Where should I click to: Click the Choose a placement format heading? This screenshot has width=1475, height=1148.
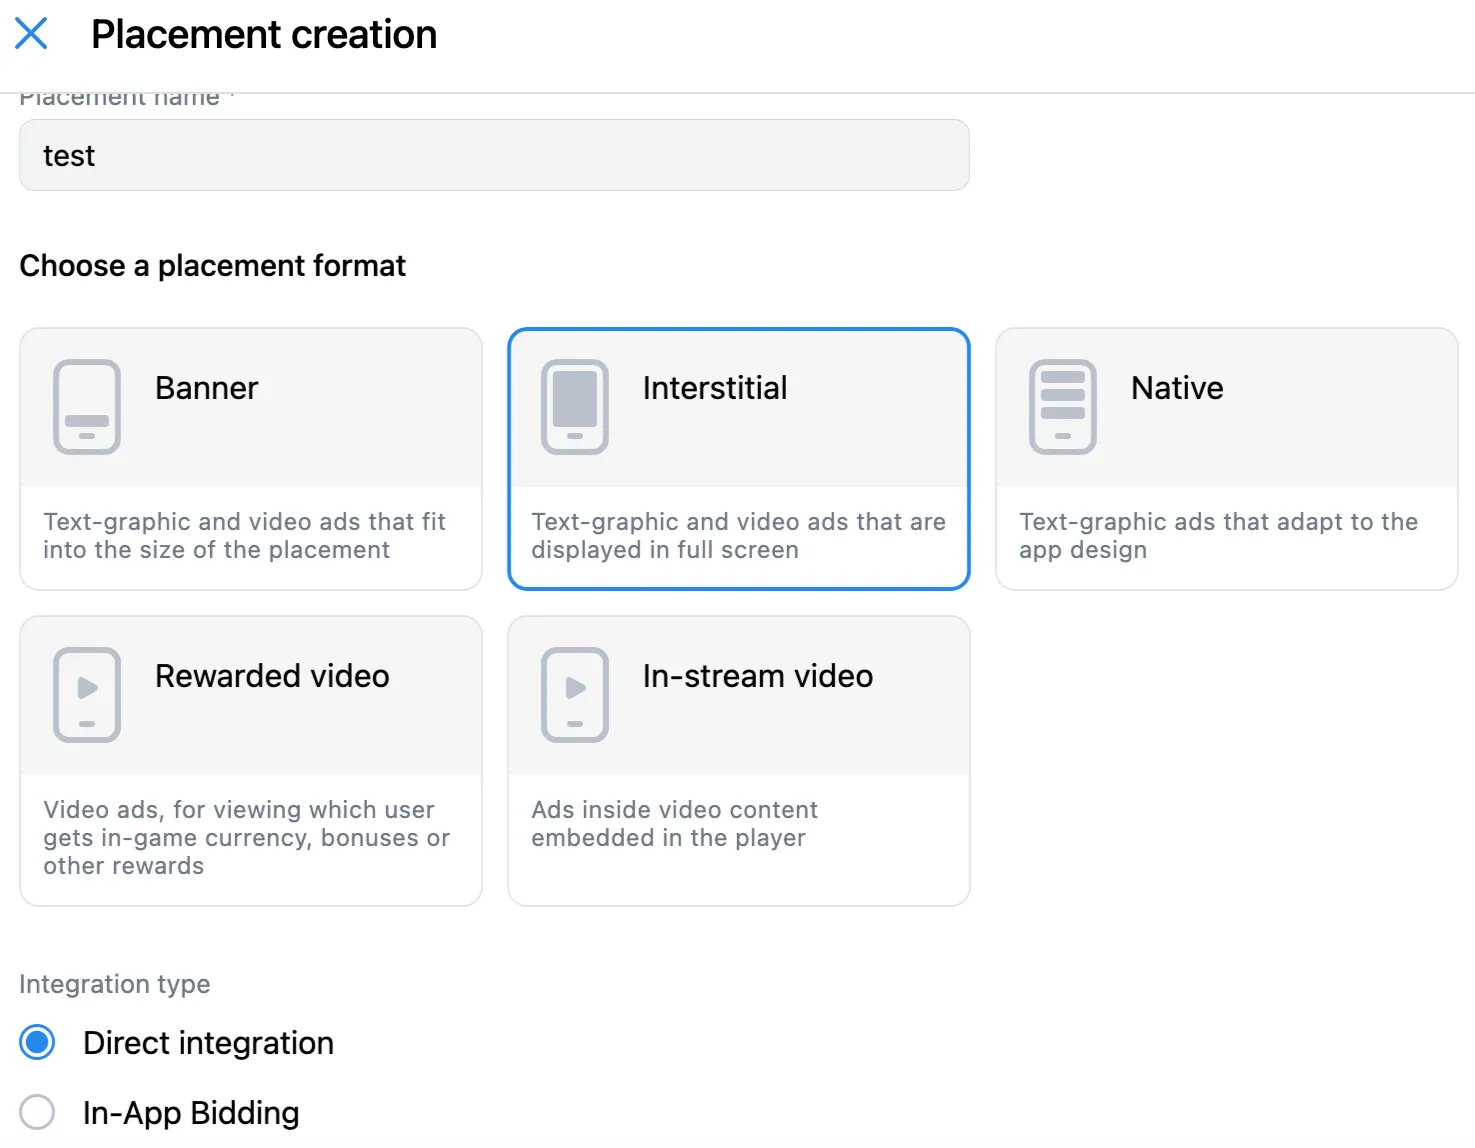pos(213,265)
